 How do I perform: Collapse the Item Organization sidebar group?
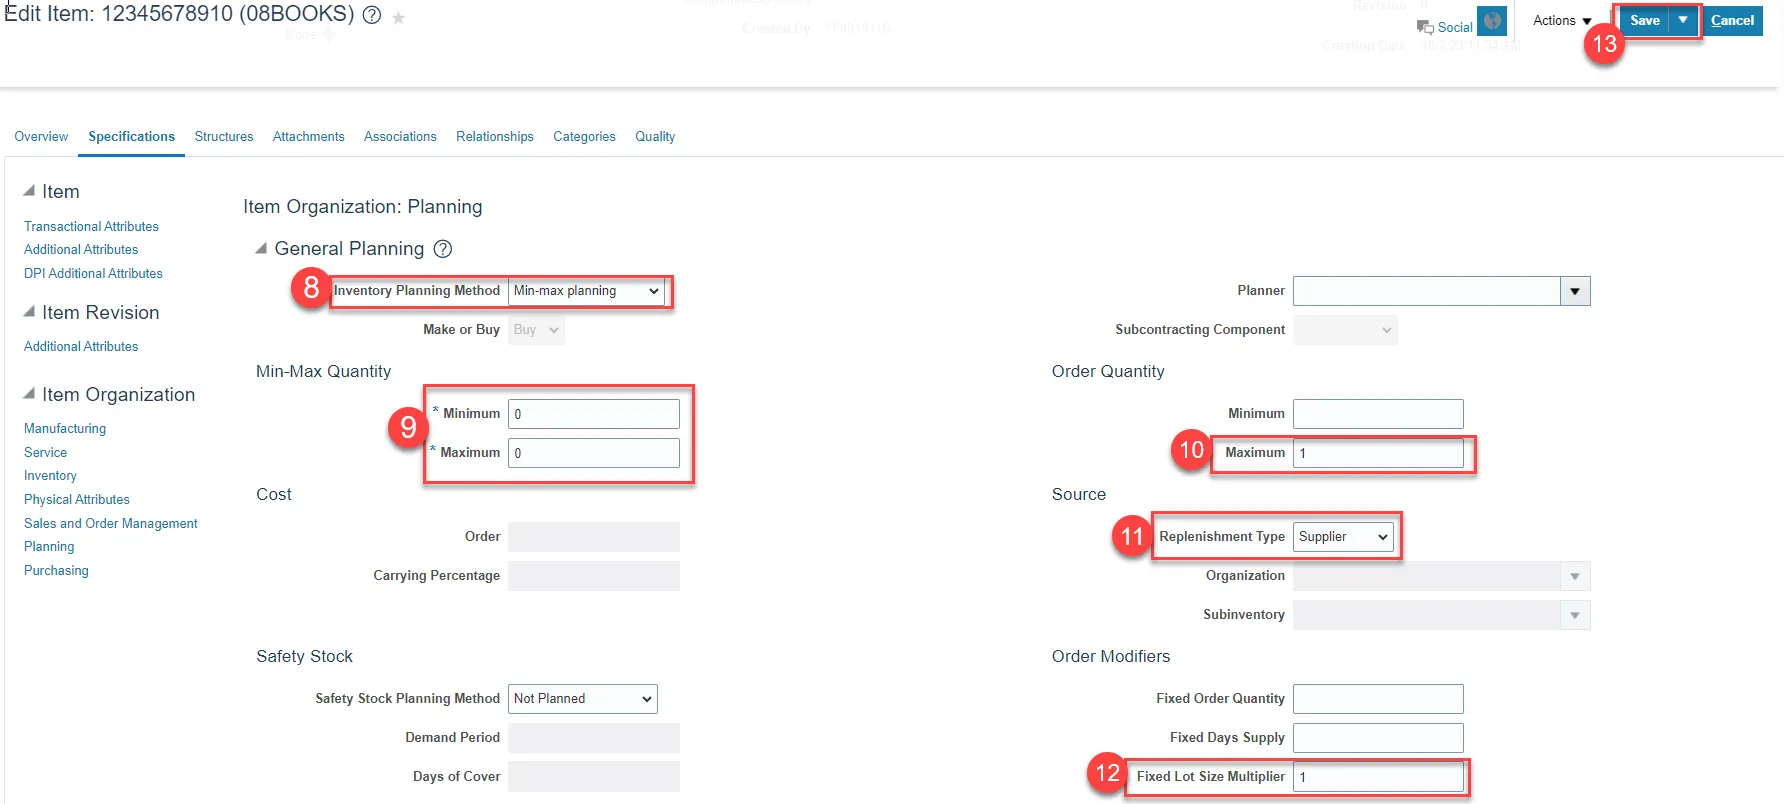pos(29,394)
